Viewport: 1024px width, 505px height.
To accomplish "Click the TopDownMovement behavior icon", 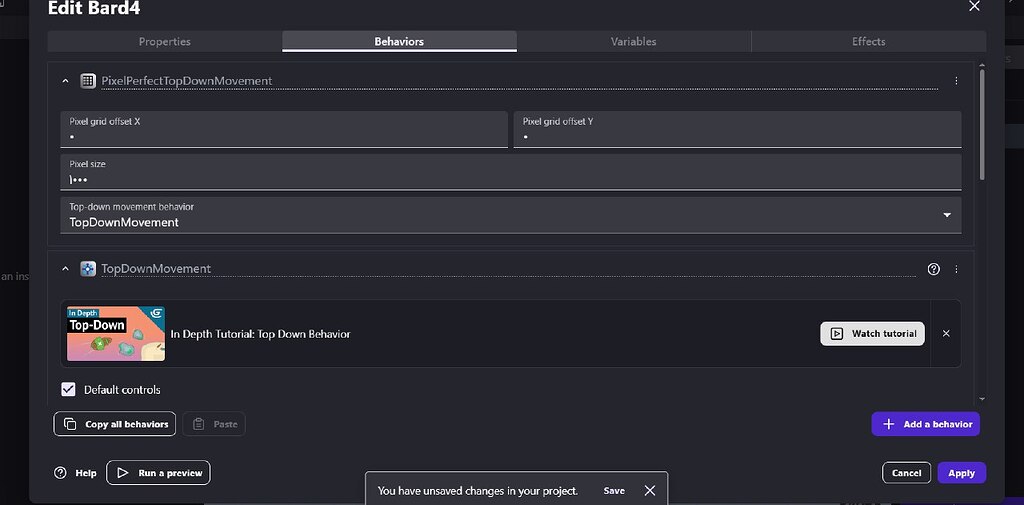I will click(x=88, y=269).
